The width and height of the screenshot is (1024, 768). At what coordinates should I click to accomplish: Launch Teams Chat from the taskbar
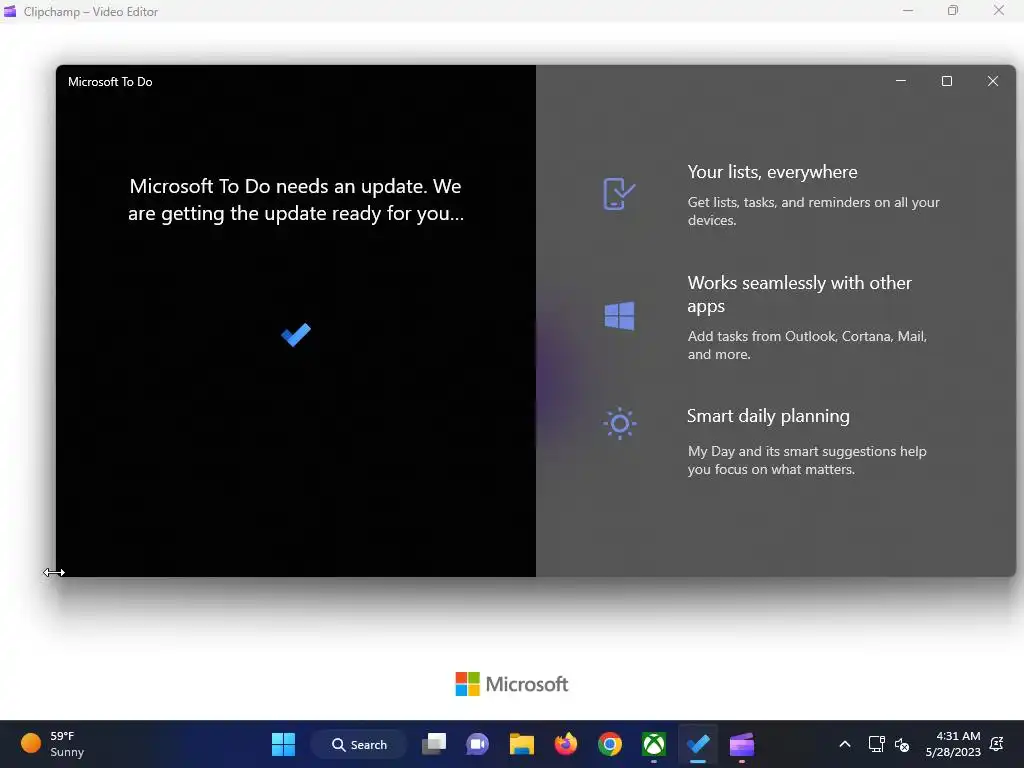tap(477, 744)
